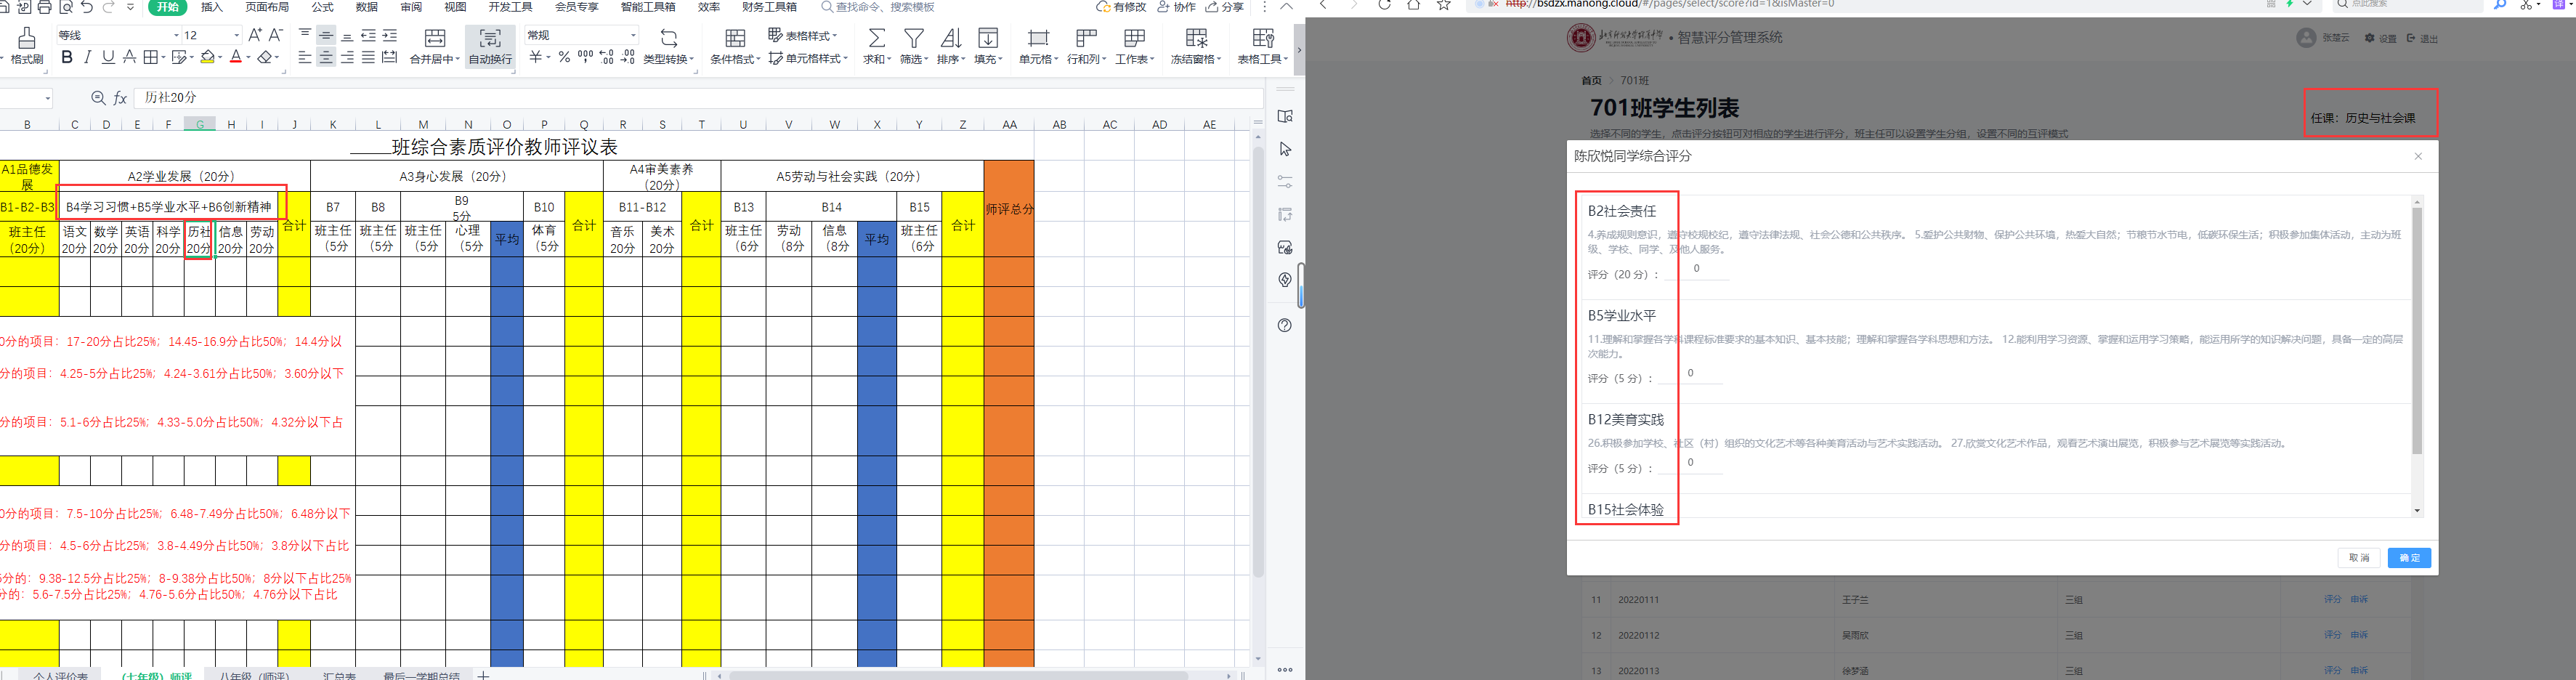Select the 八年级（师评） sheet tab

[x=254, y=675]
